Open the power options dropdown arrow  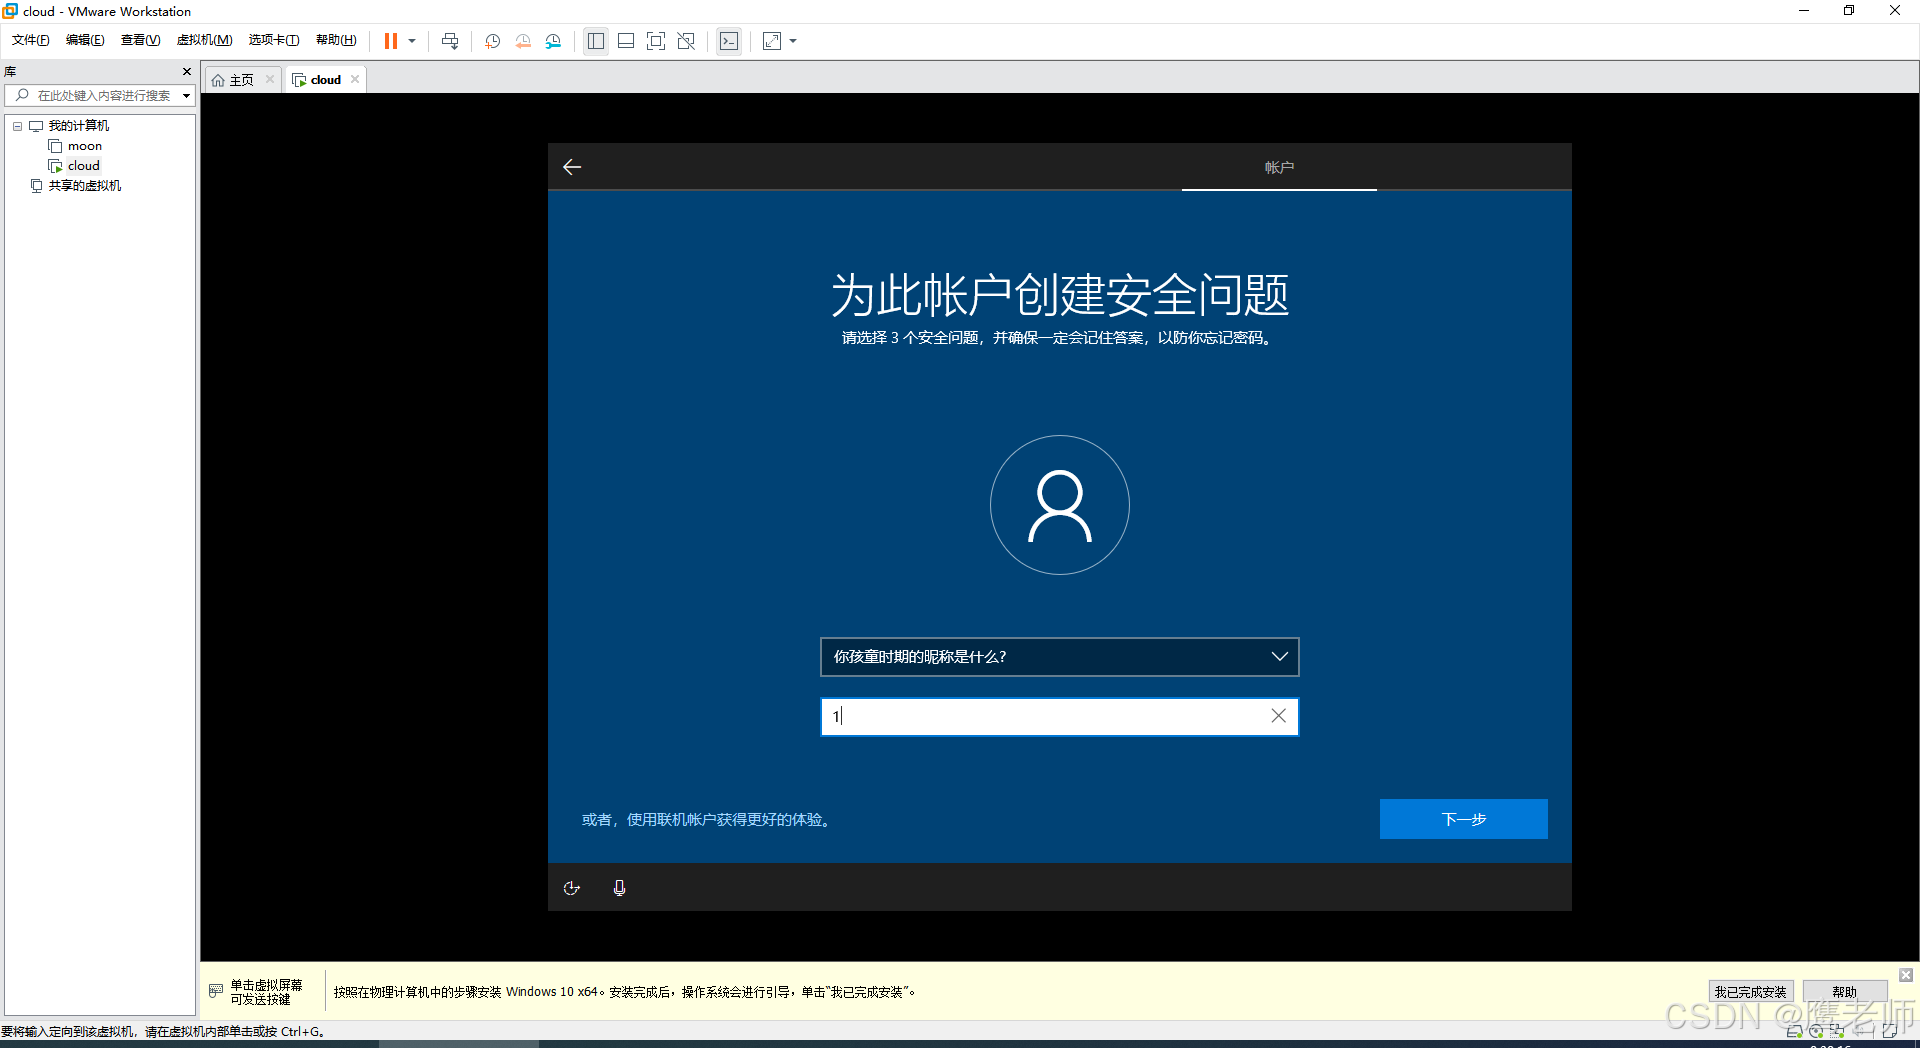pos(412,41)
